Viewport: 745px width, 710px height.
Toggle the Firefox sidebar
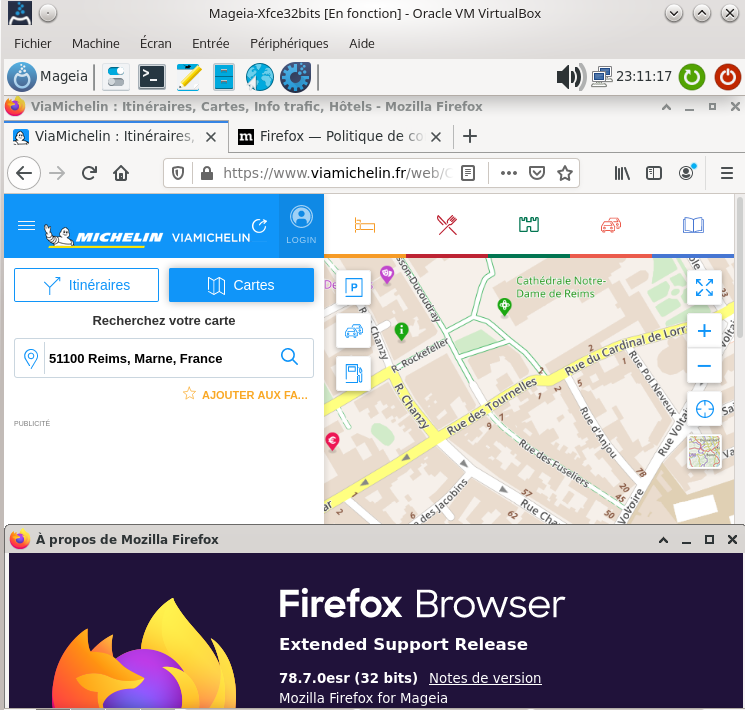point(654,173)
